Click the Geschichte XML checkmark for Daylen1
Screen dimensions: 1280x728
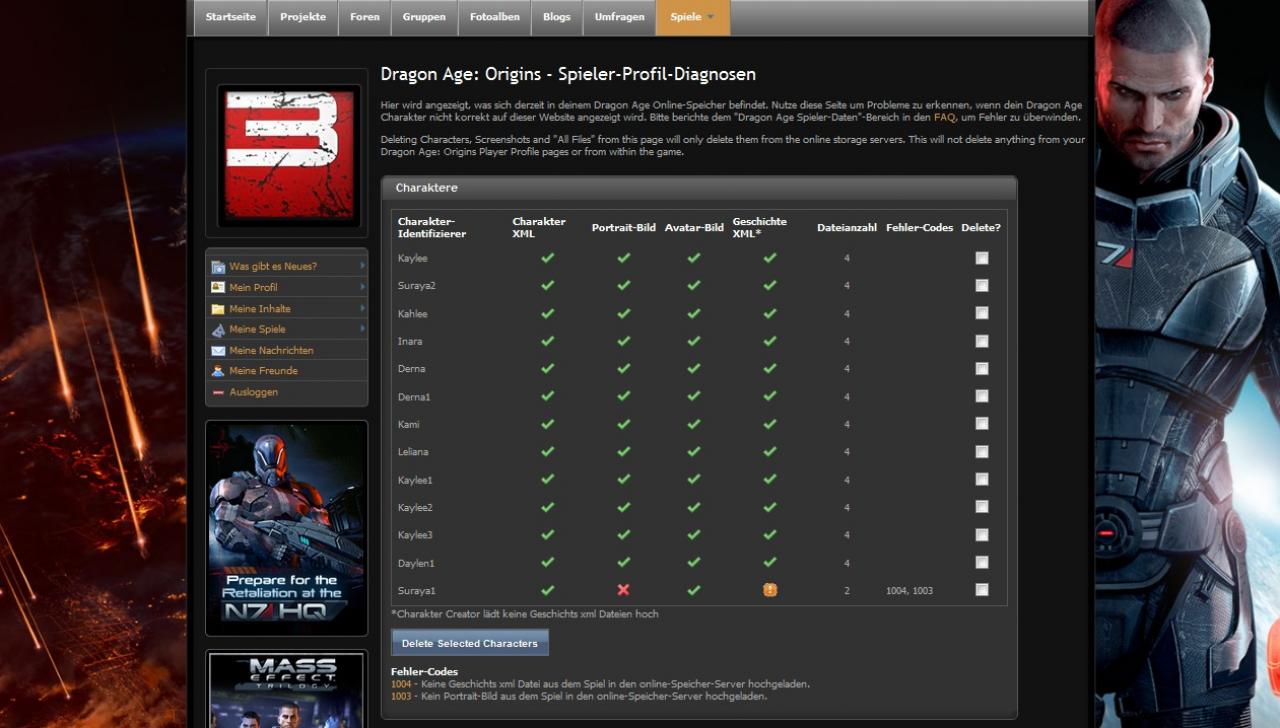click(770, 562)
